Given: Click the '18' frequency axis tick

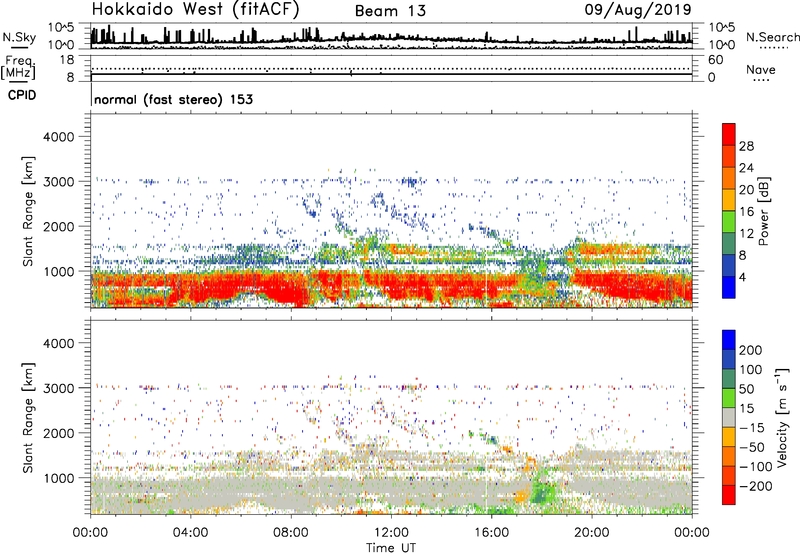Looking at the screenshot, I should [67, 60].
